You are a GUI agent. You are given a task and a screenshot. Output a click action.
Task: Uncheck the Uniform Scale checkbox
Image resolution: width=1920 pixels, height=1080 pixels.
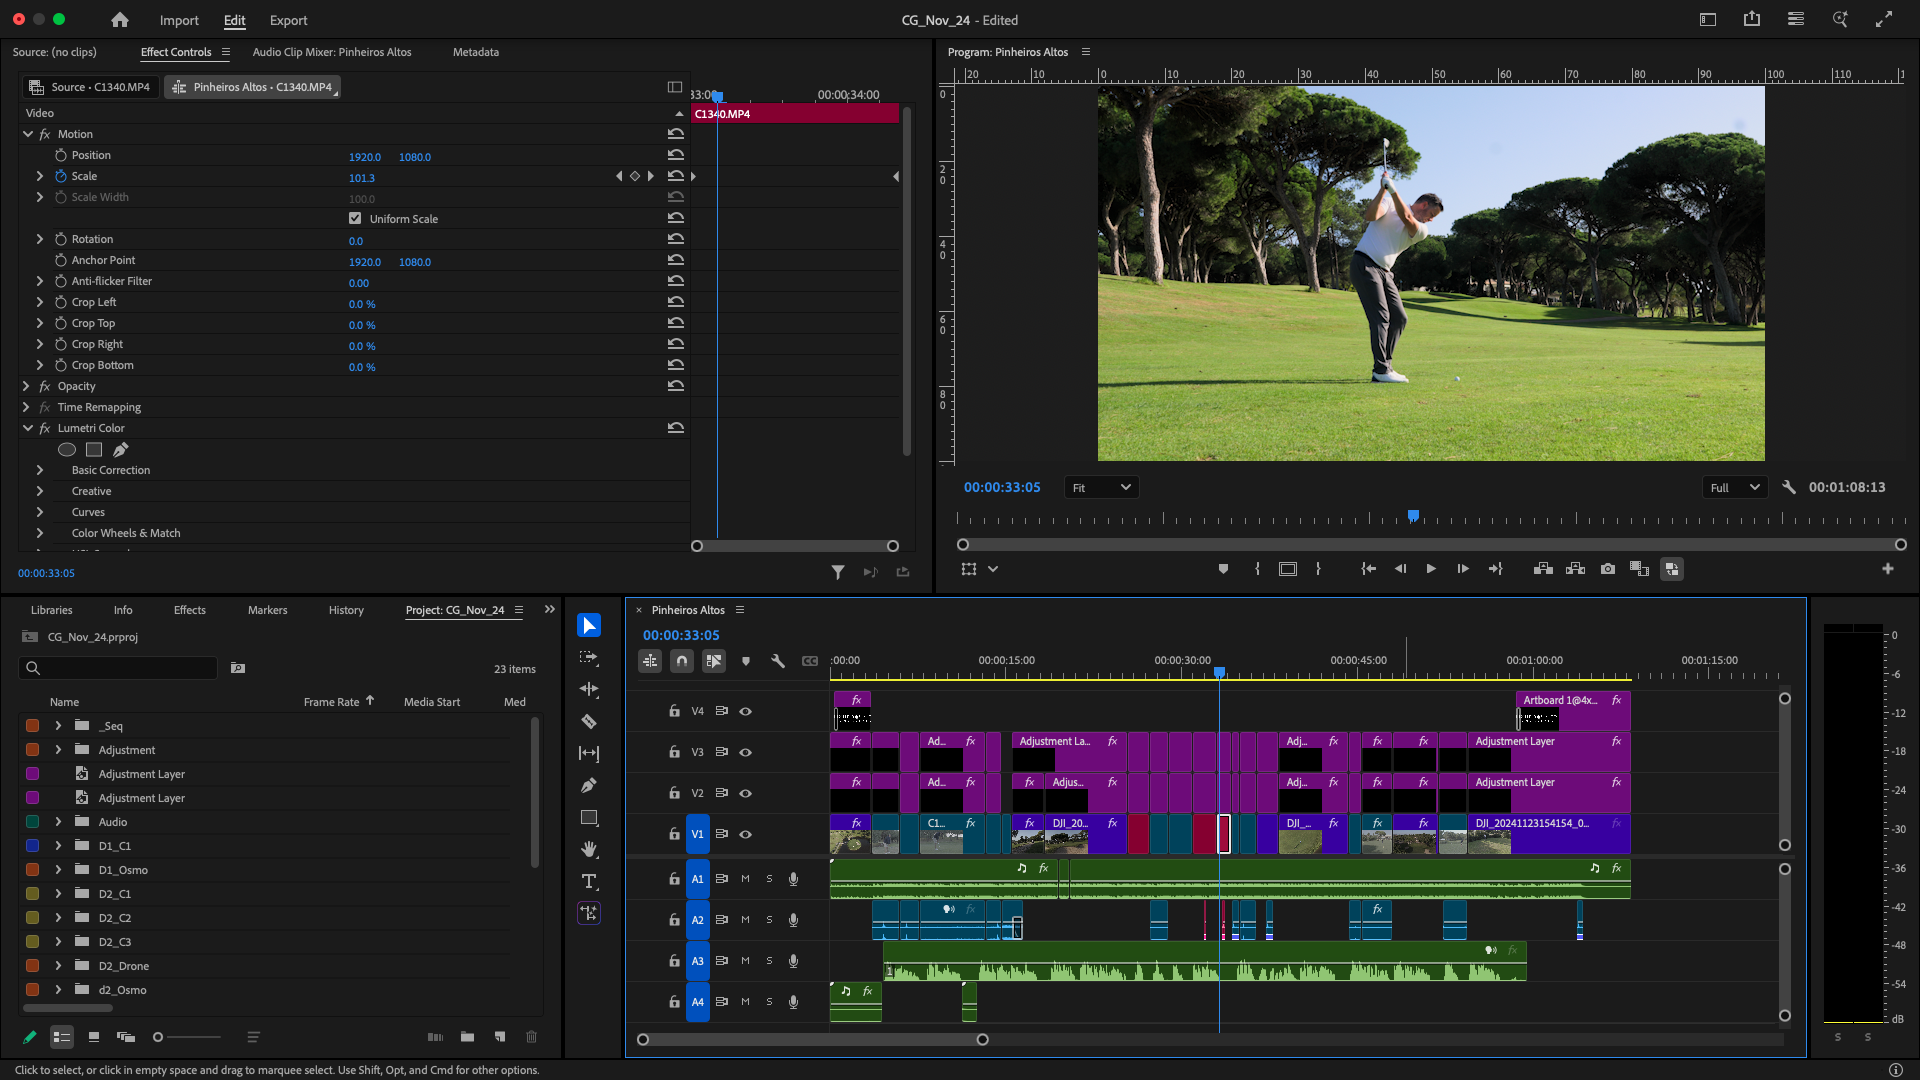tap(355, 218)
